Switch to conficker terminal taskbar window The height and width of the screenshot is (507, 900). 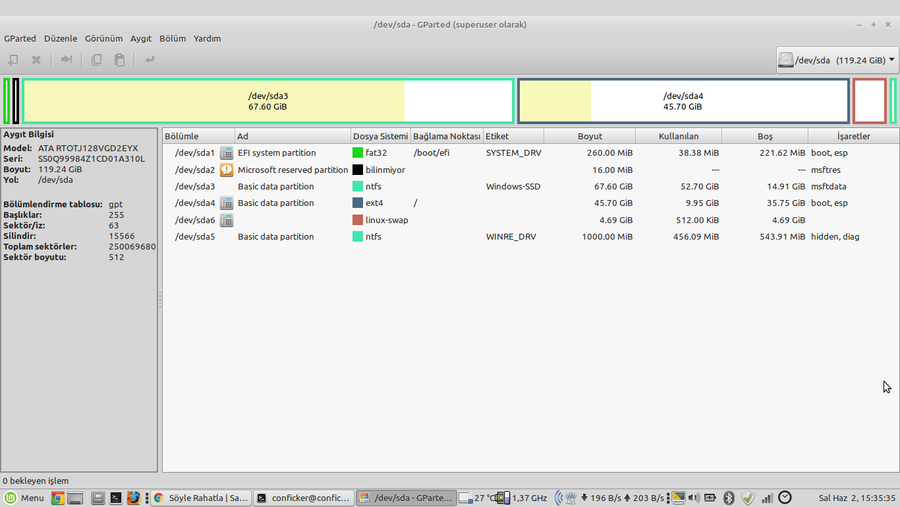click(x=303, y=498)
